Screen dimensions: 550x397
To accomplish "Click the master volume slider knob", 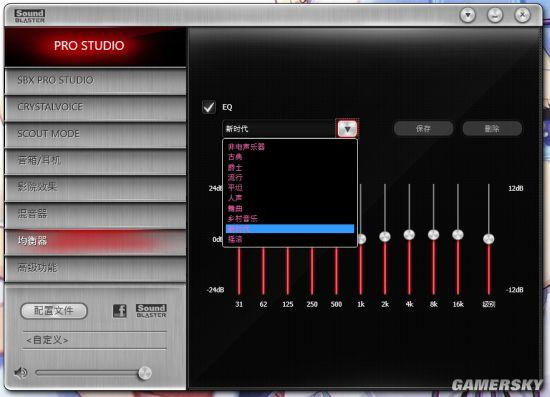I will coord(145,373).
